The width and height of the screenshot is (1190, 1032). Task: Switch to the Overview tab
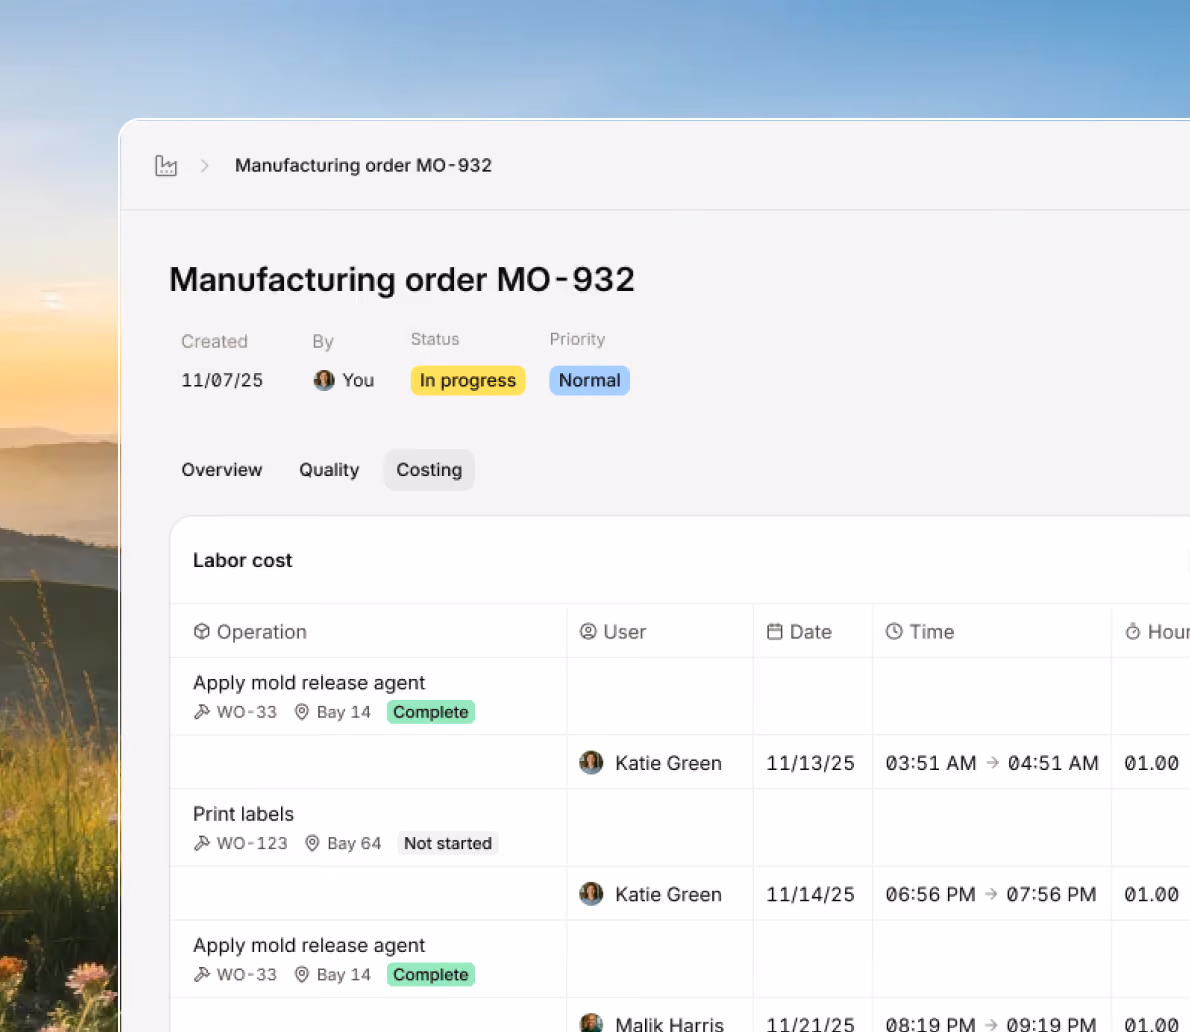point(222,470)
